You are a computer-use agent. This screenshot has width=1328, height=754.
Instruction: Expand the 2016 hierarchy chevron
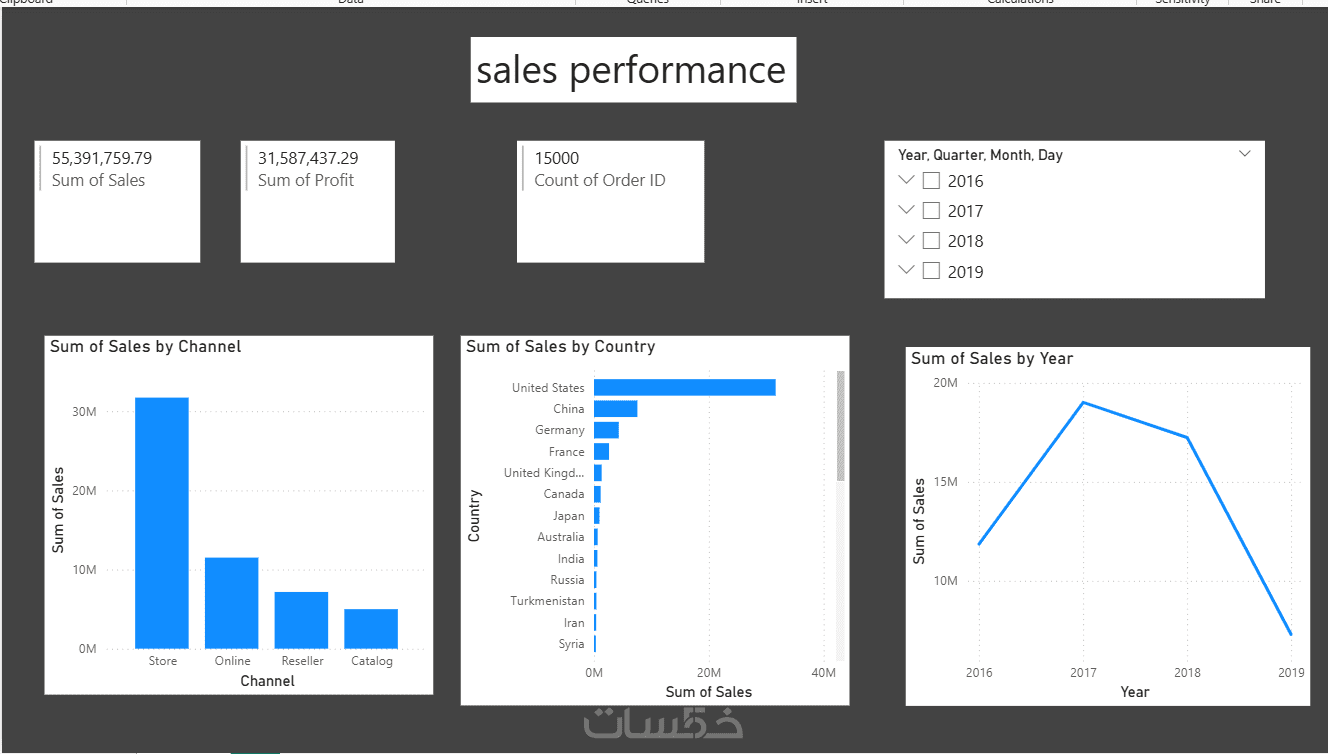tap(907, 180)
